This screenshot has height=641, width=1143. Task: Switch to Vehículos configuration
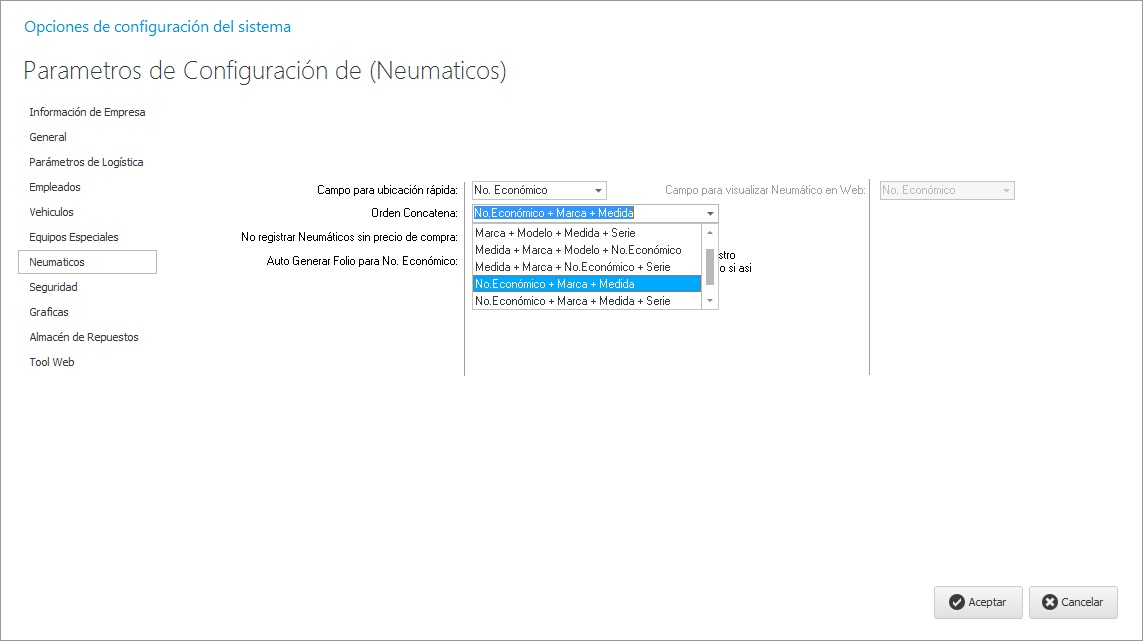51,212
